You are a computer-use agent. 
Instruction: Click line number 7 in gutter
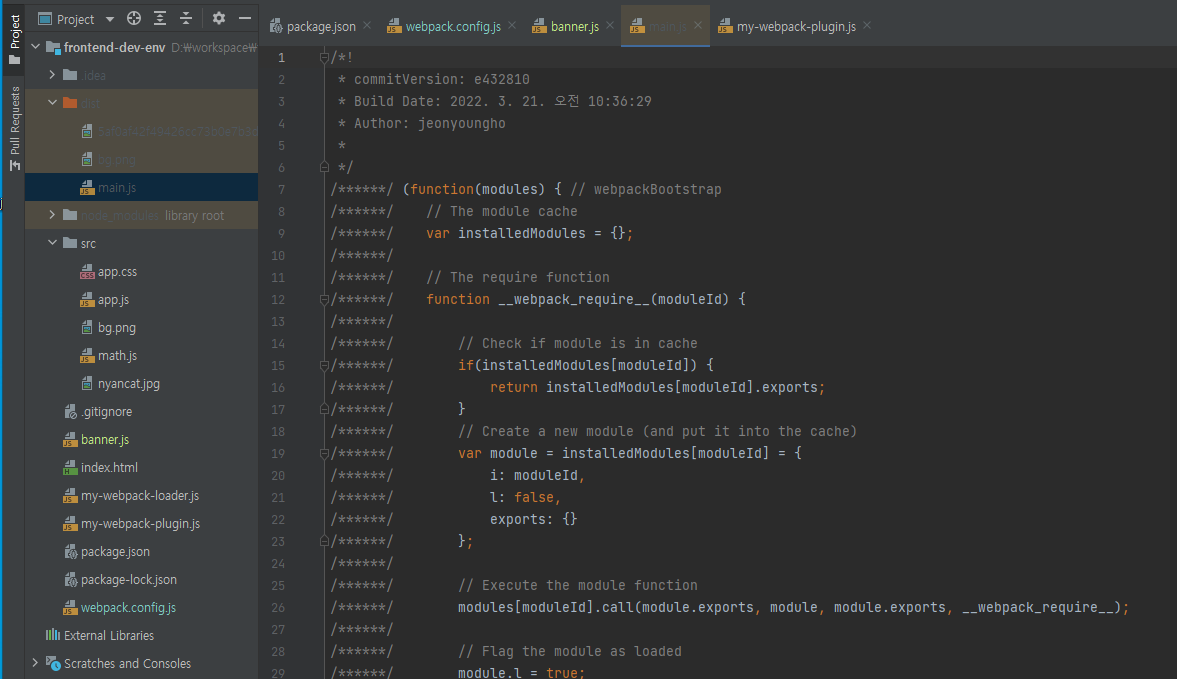281,190
